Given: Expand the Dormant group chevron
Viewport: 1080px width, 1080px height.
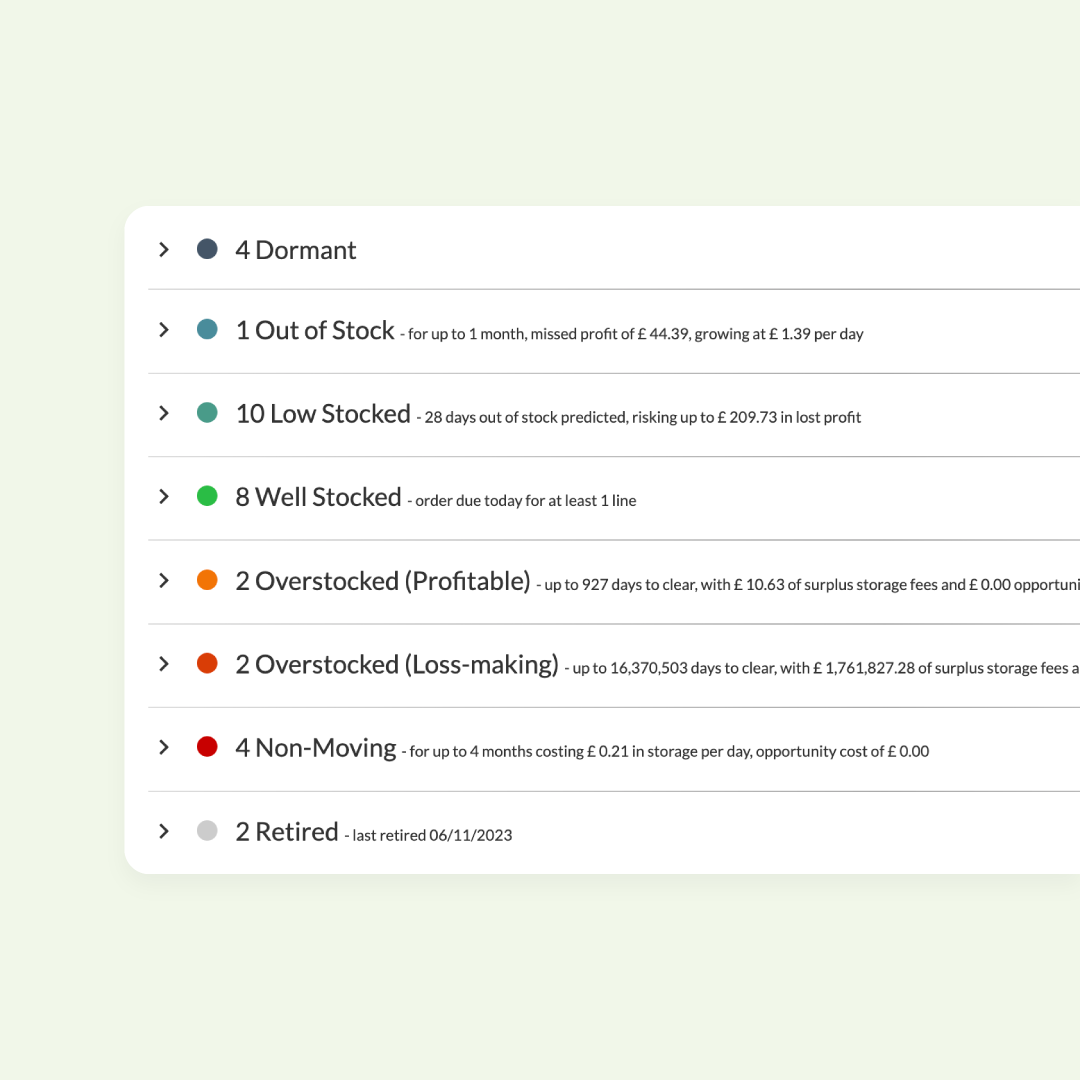Looking at the screenshot, I should [164, 249].
